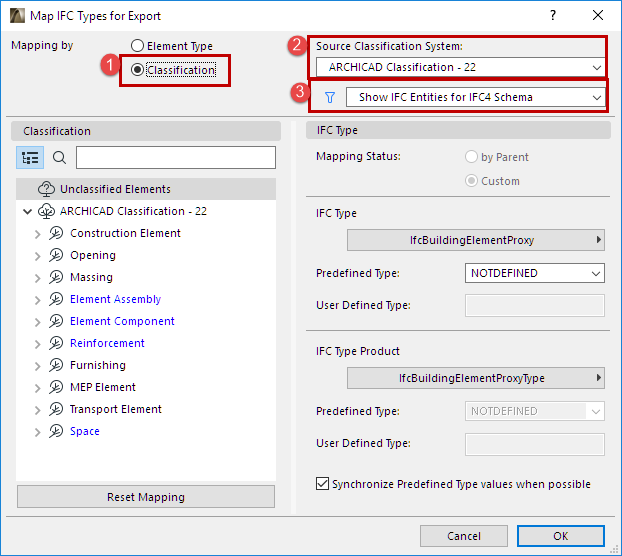Select Space tree item
This screenshot has width=622, height=556.
(x=84, y=431)
